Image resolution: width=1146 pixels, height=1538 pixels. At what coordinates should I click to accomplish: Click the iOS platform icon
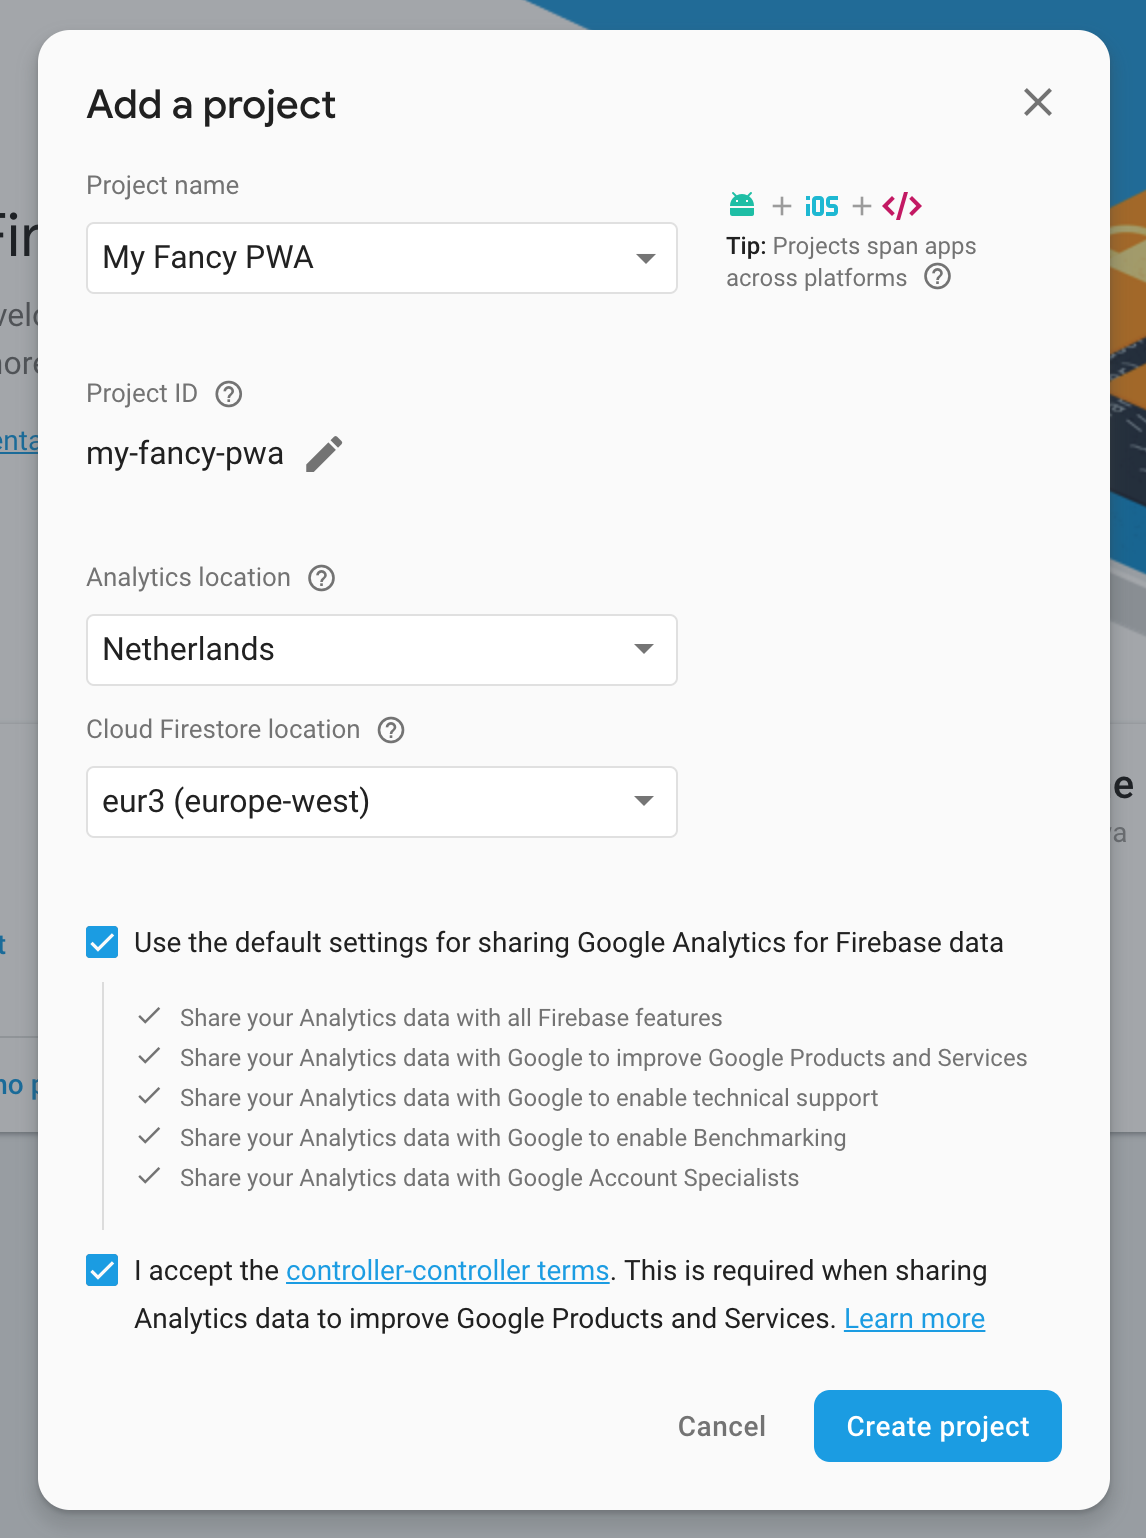click(x=822, y=206)
